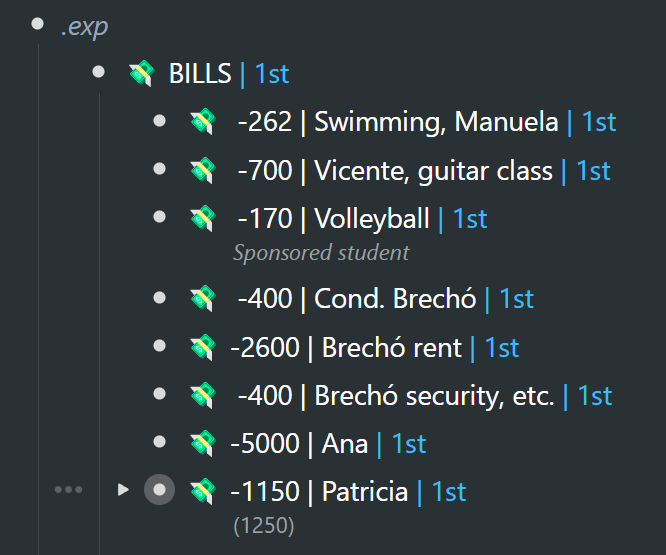Viewport: 666px width, 555px height.
Task: Edit the Sponsored student note
Action: tap(321, 253)
